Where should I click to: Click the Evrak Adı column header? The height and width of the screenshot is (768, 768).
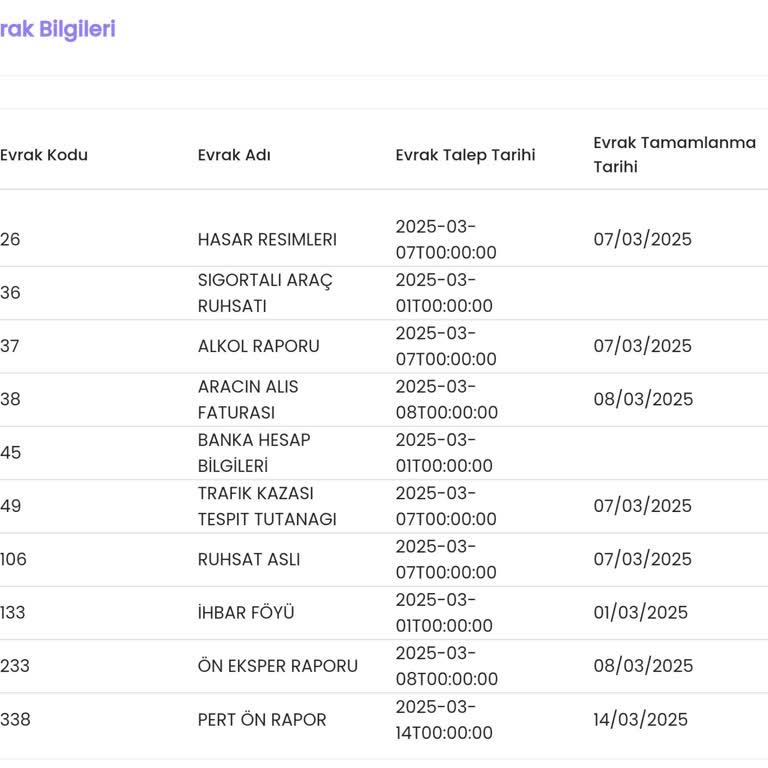point(234,155)
